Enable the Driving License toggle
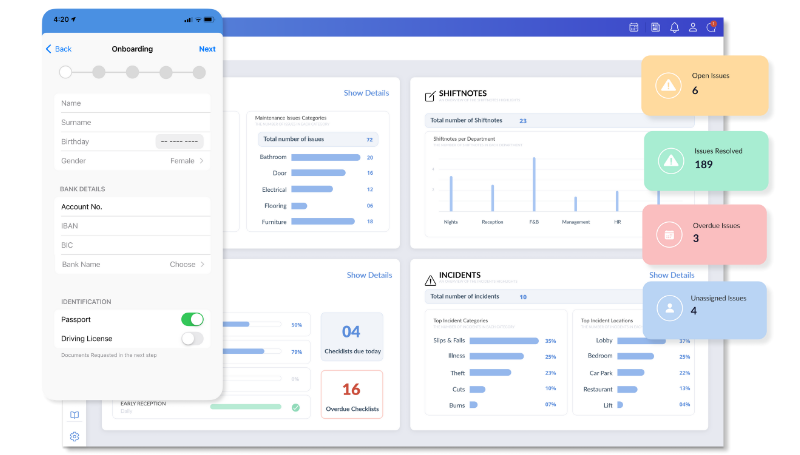 (x=192, y=339)
